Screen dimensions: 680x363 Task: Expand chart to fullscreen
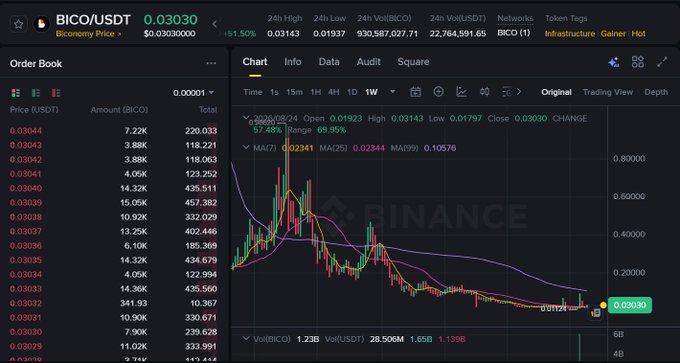coord(662,62)
